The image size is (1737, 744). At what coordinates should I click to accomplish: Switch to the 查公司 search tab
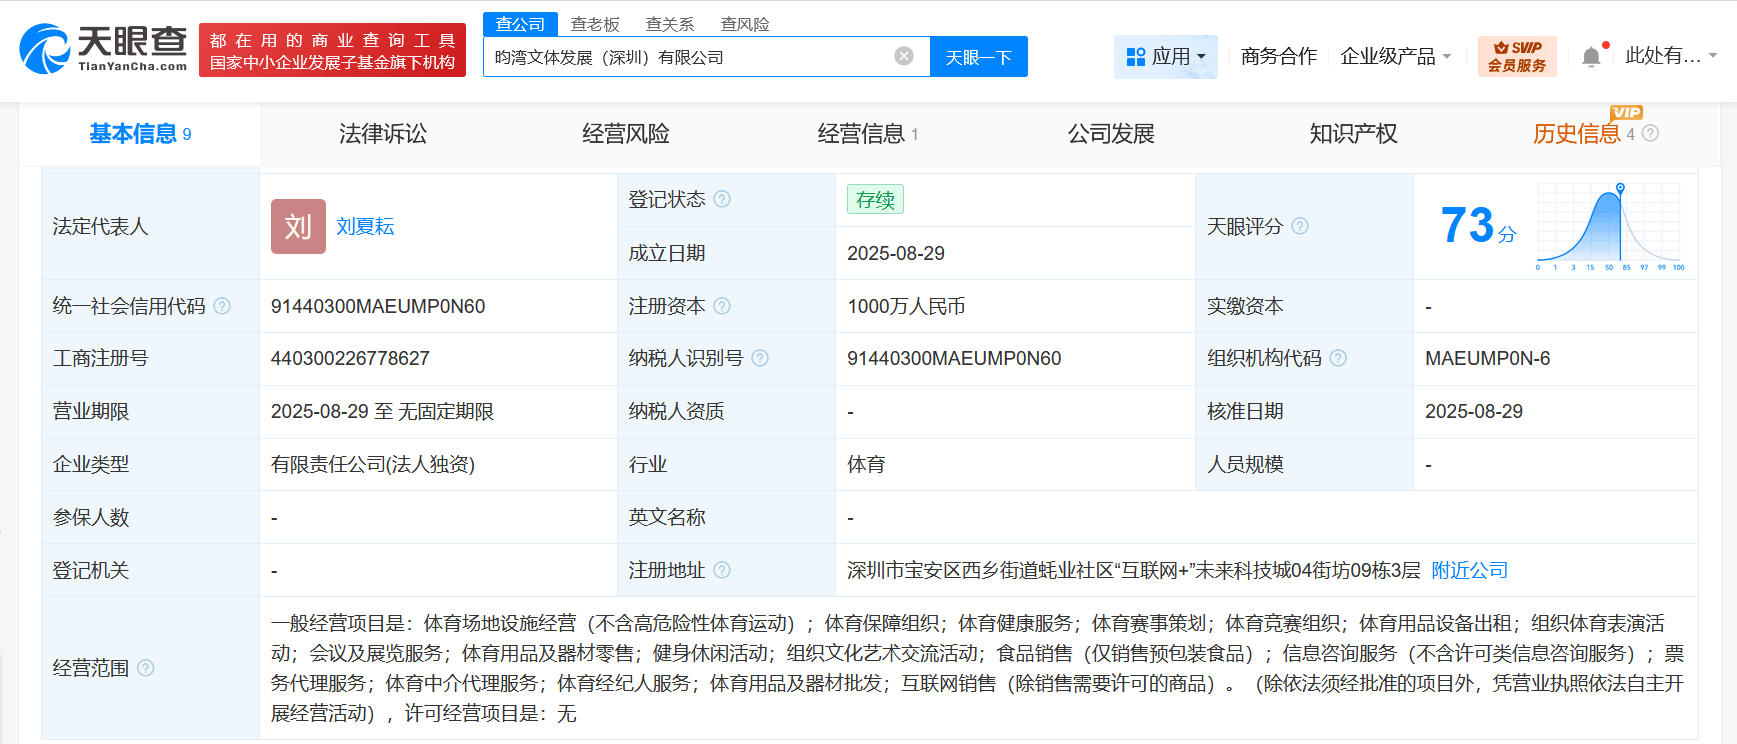tap(520, 24)
